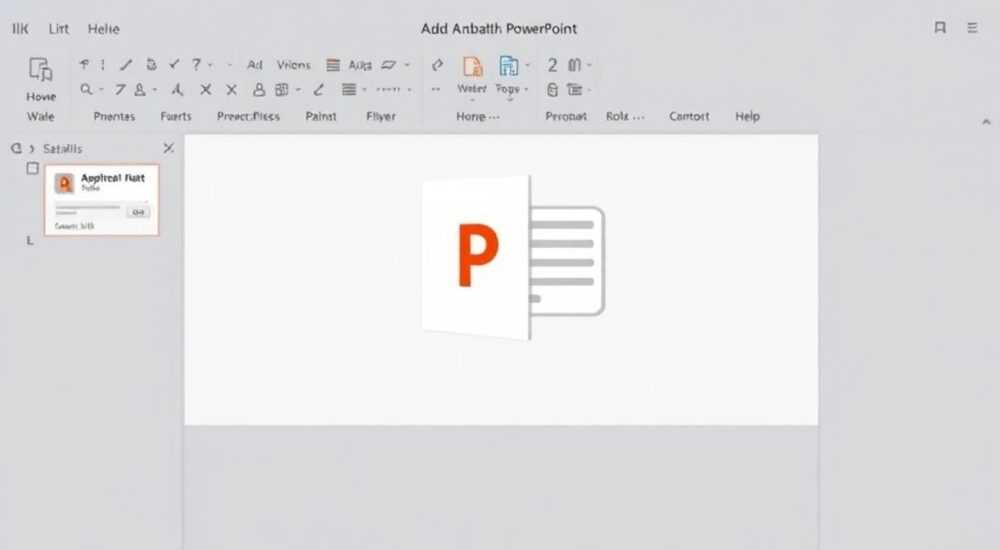The height and width of the screenshot is (550, 1000).
Task: Click the refresh icon beside Satallis
Action: click(x=16, y=148)
